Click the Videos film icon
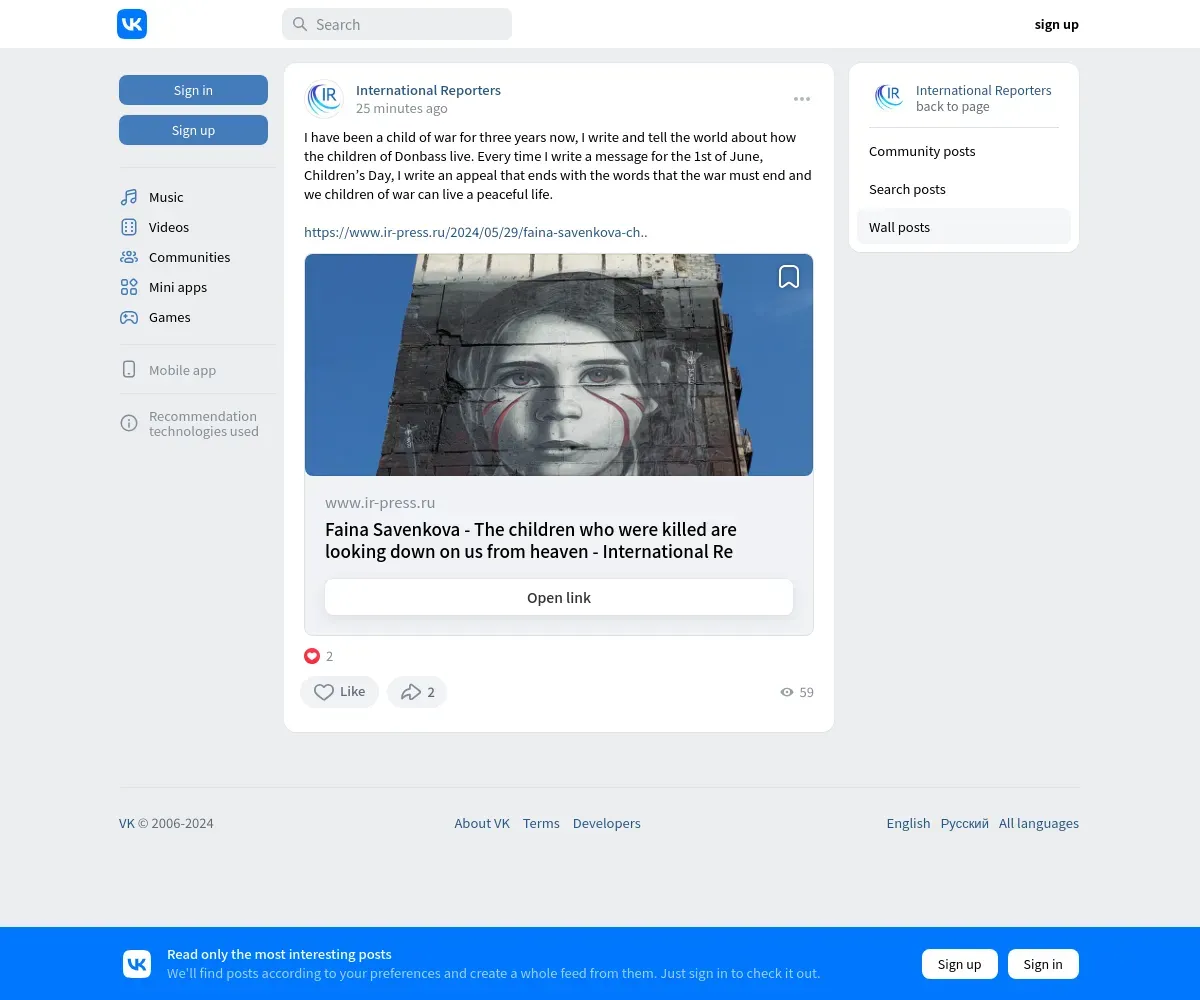Screen dimensions: 1200x1000 pos(129,227)
